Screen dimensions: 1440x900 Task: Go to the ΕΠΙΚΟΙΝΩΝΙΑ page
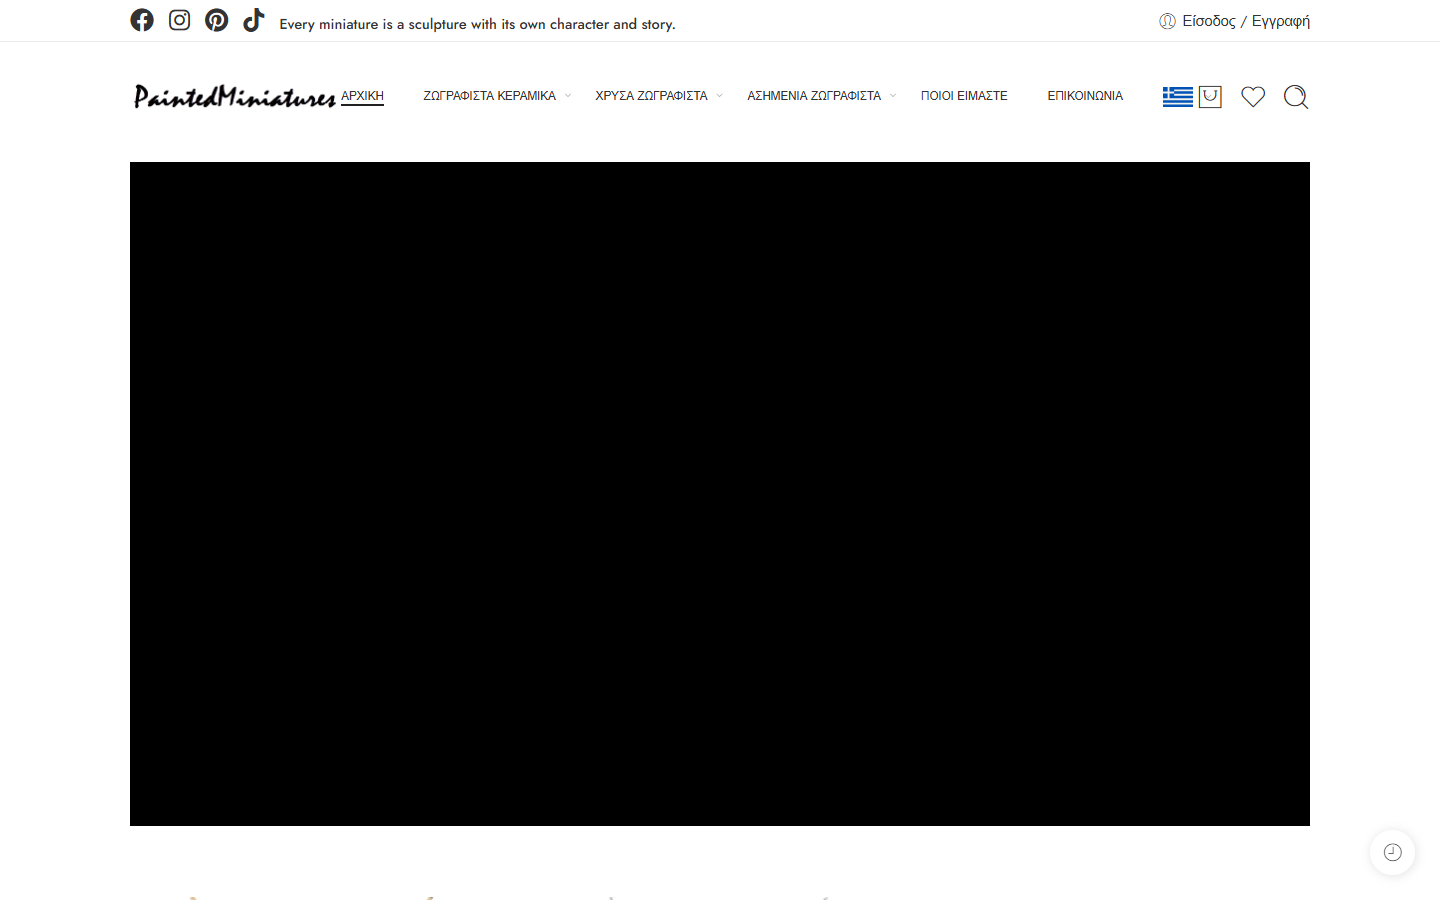pyautogui.click(x=1085, y=96)
